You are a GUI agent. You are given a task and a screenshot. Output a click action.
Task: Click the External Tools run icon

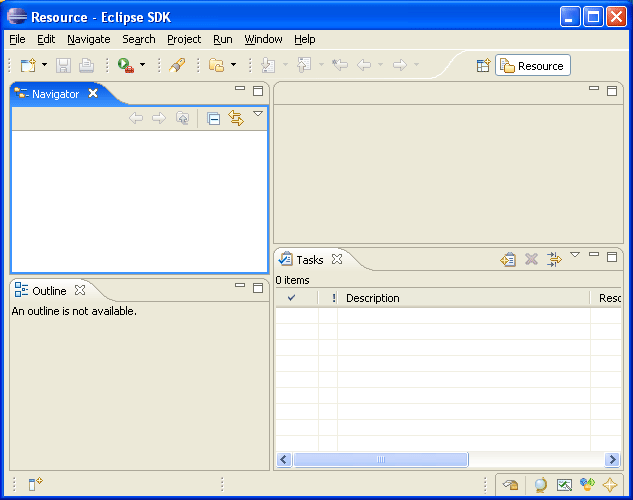point(126,65)
